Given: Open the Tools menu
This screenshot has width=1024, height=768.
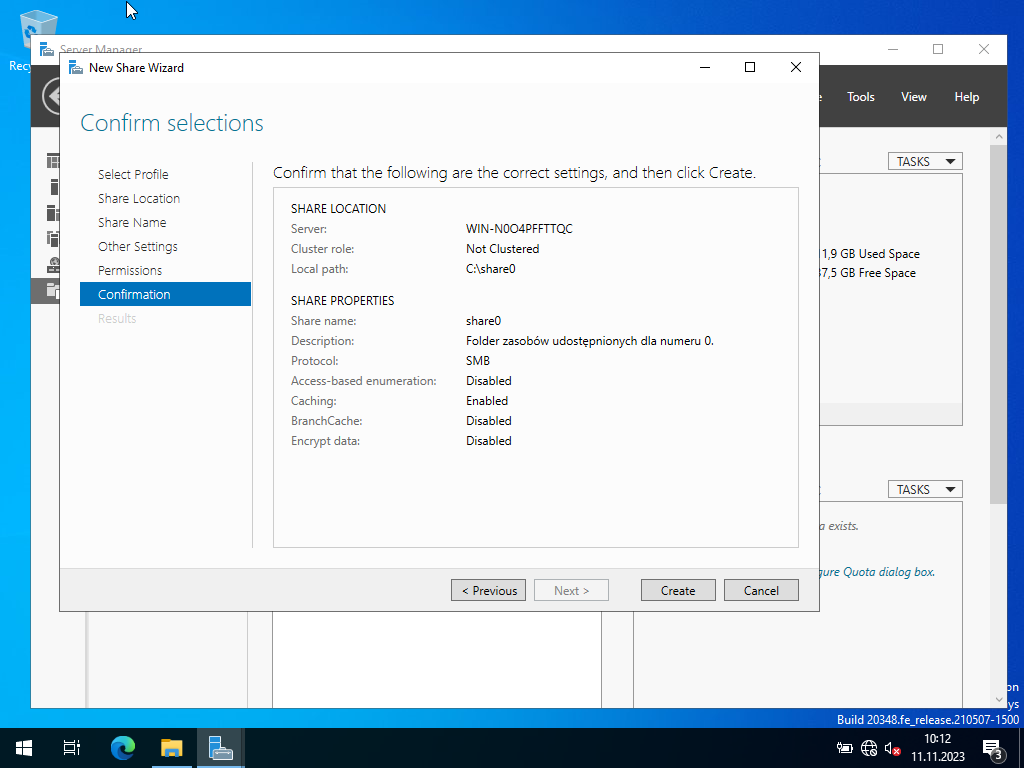Looking at the screenshot, I should click(x=860, y=97).
